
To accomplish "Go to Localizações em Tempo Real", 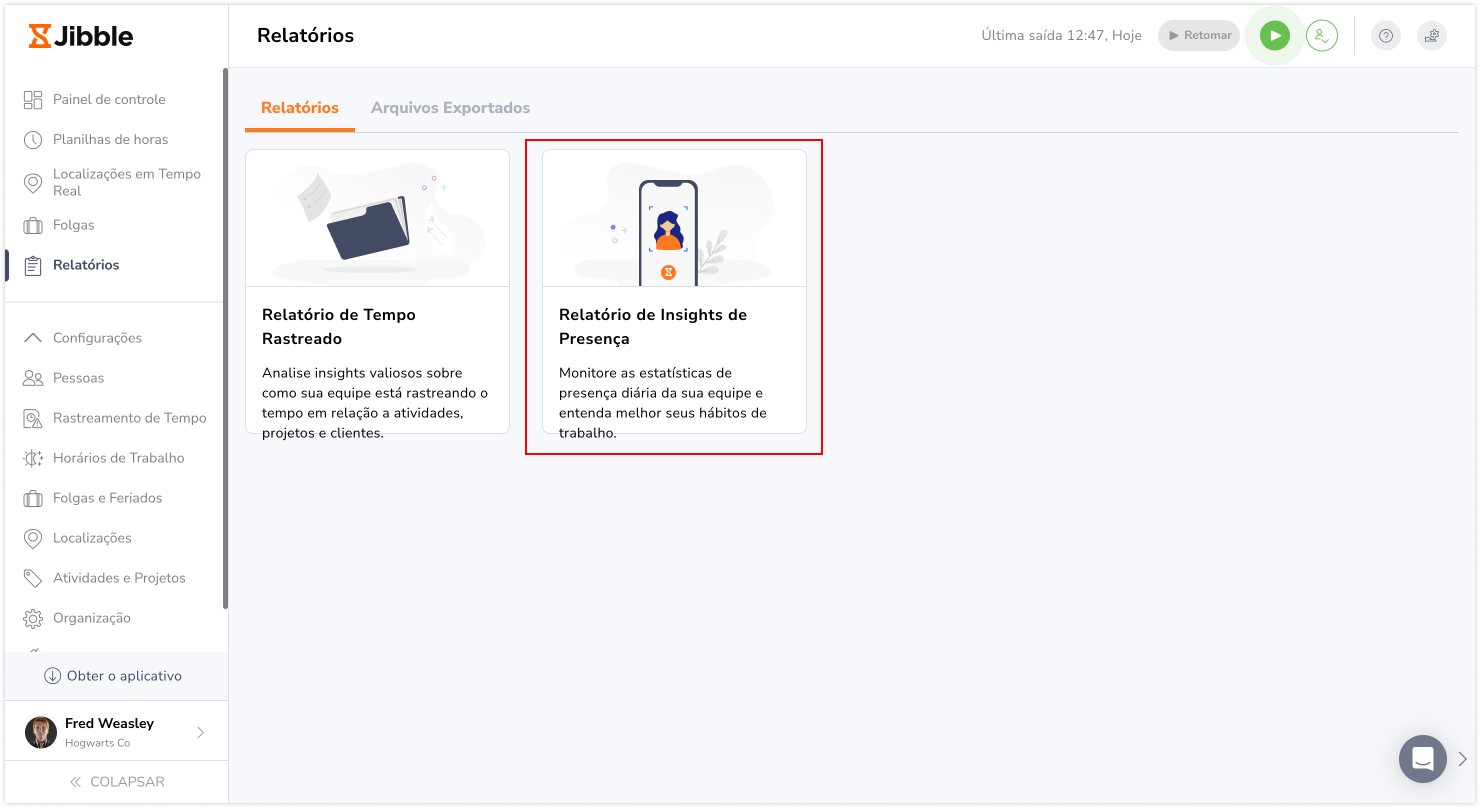I will (126, 182).
